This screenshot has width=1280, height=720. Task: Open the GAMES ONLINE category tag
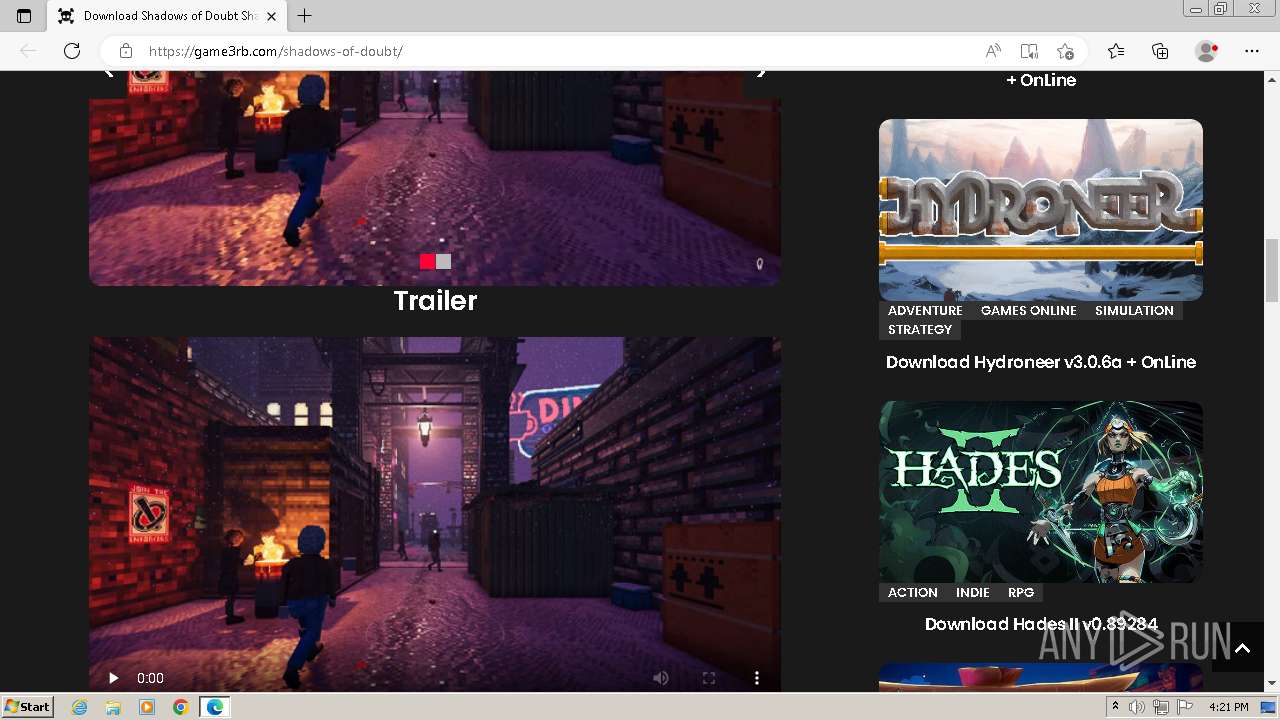1028,311
